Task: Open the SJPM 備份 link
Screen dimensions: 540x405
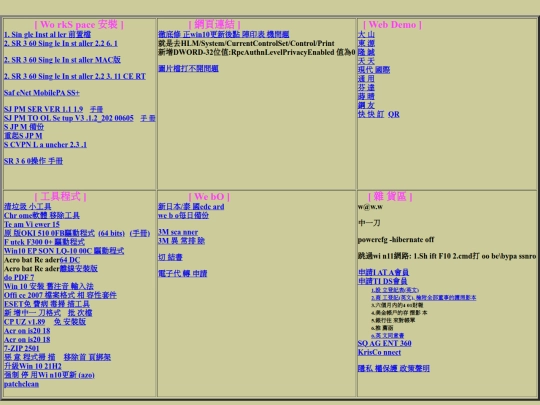Action: (x=24, y=127)
